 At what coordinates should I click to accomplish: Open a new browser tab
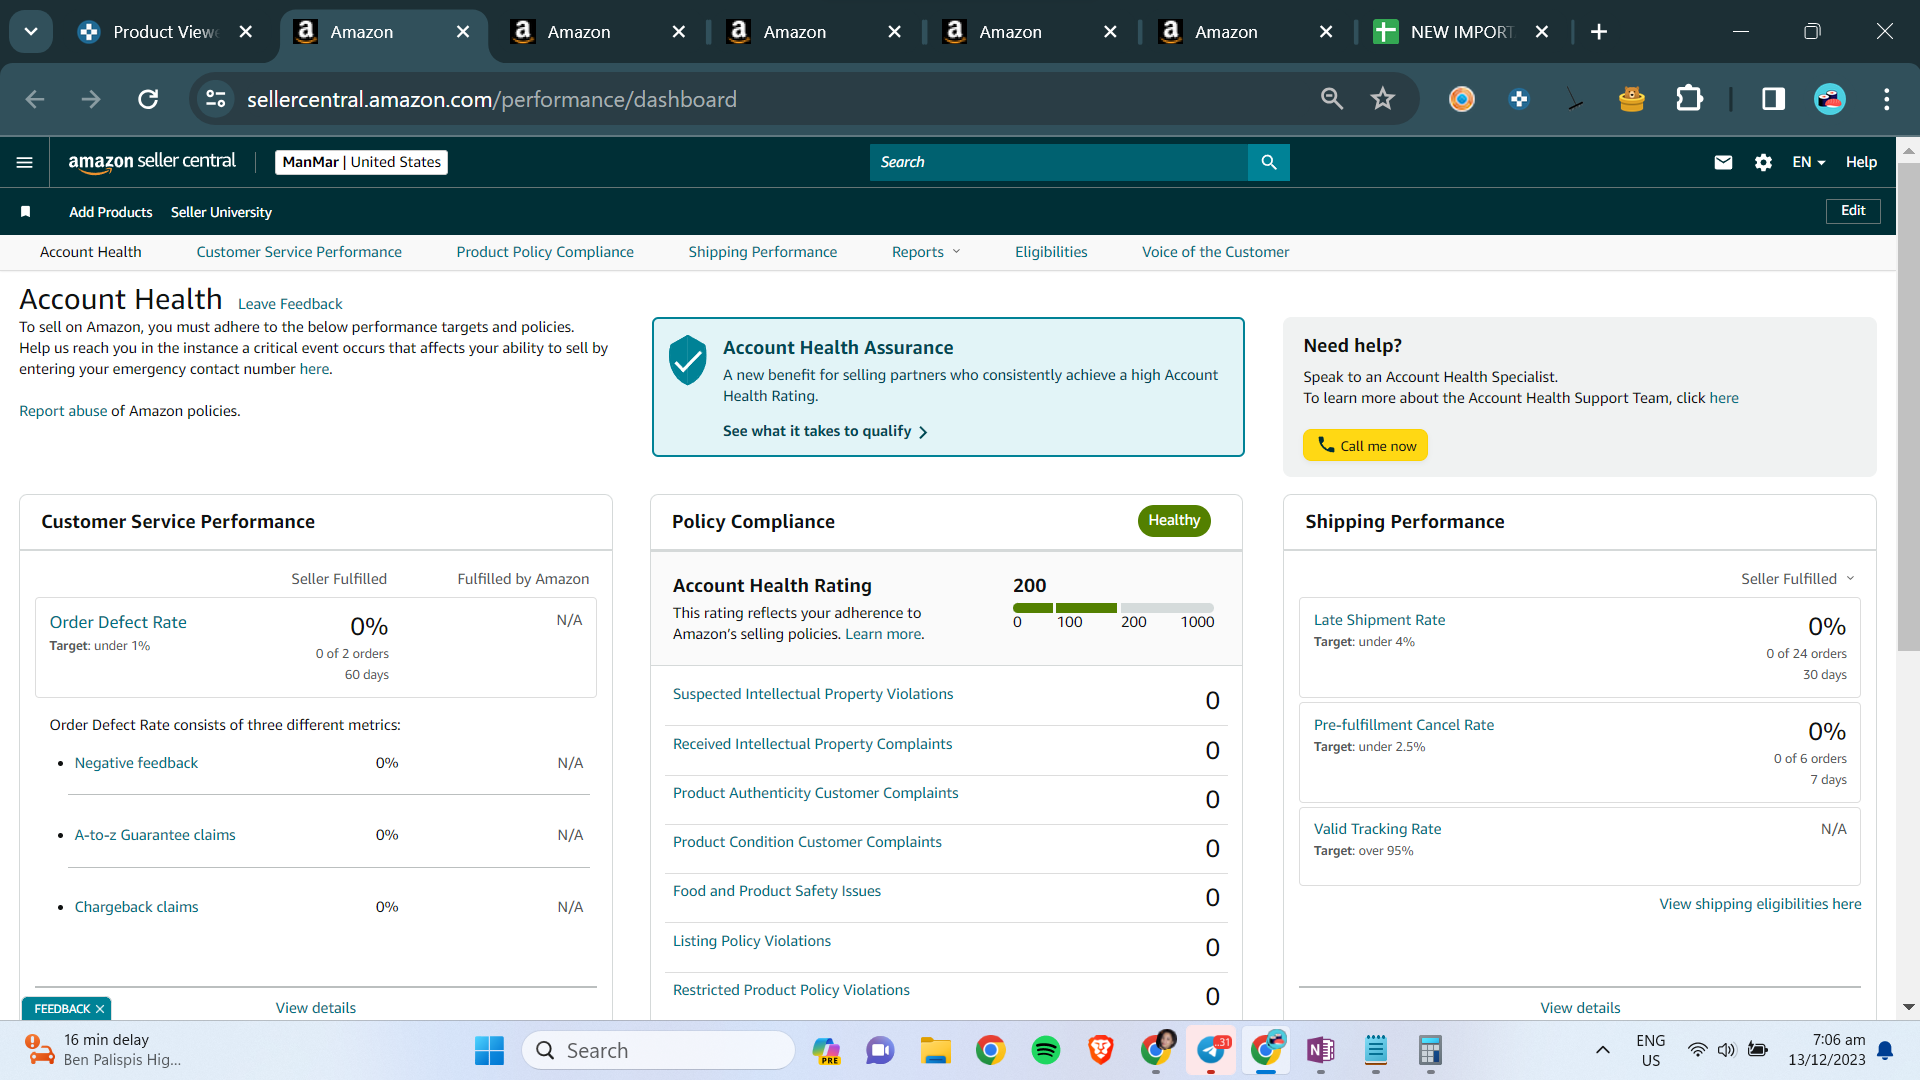1599,32
